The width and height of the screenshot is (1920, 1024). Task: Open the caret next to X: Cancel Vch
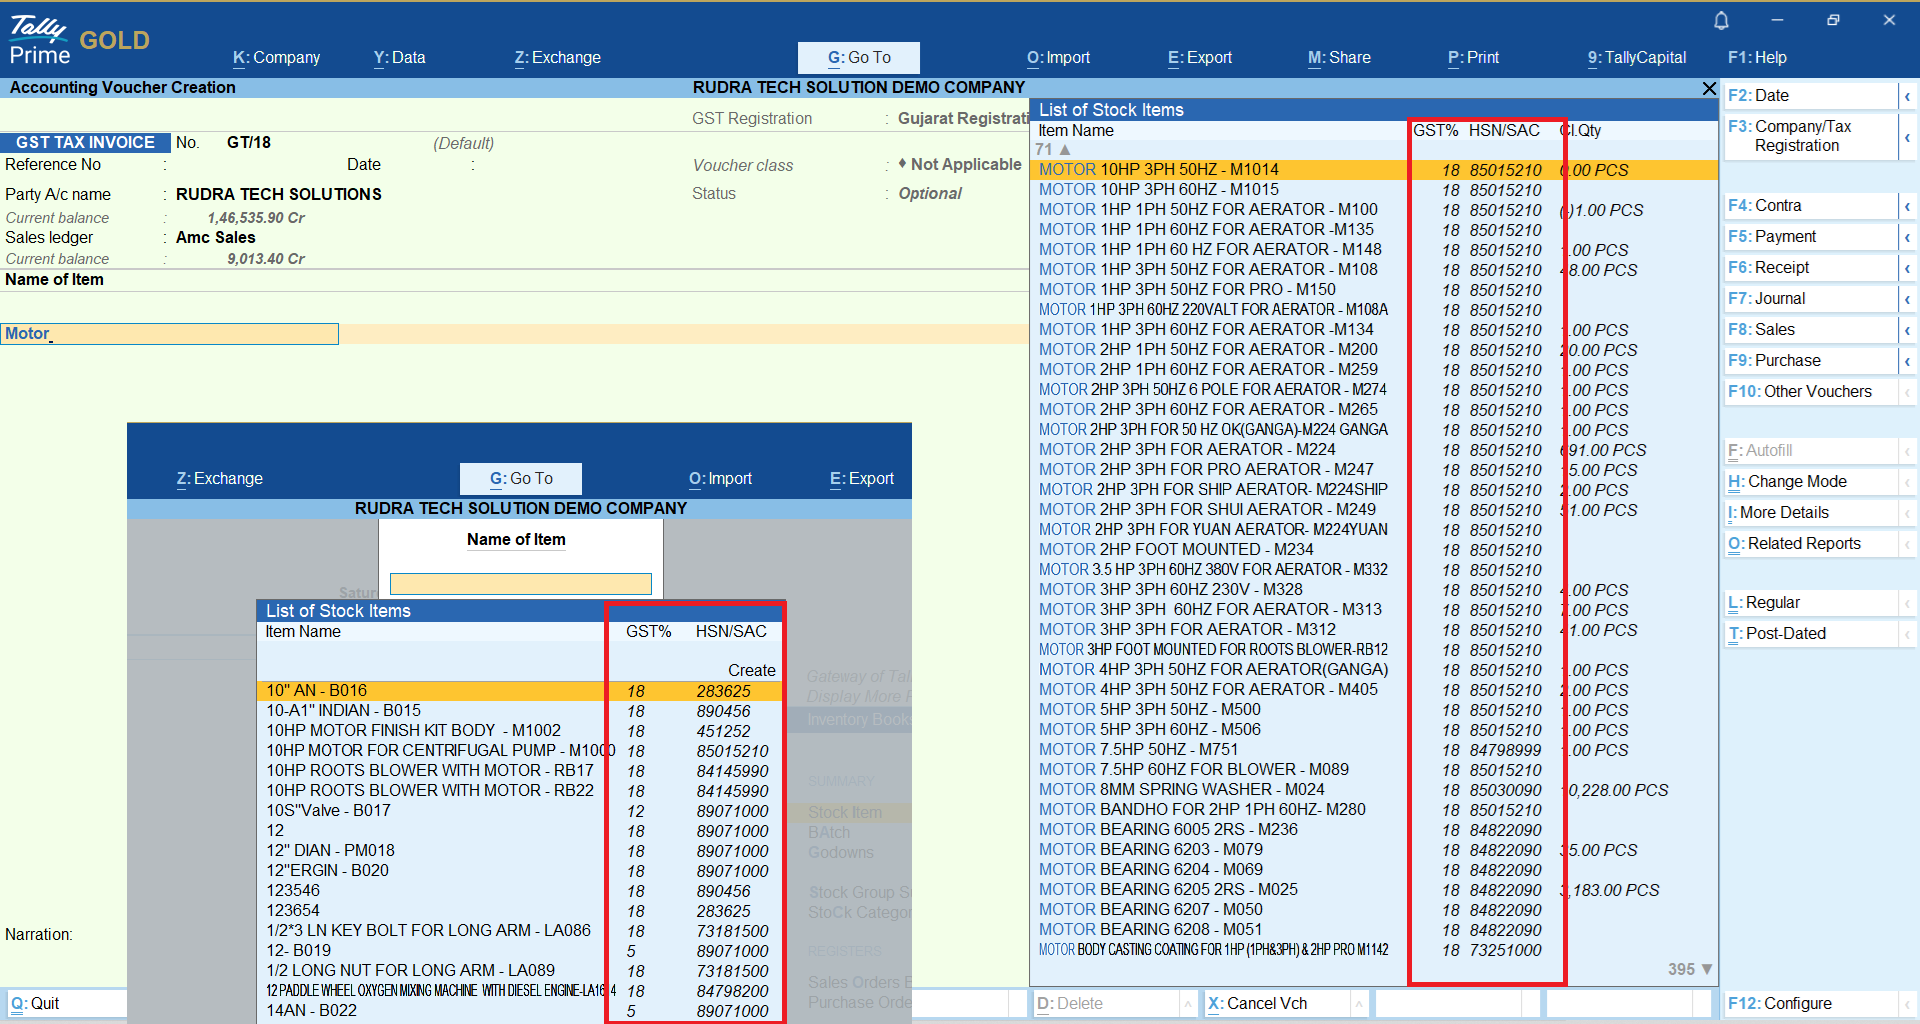pyautogui.click(x=1359, y=1004)
